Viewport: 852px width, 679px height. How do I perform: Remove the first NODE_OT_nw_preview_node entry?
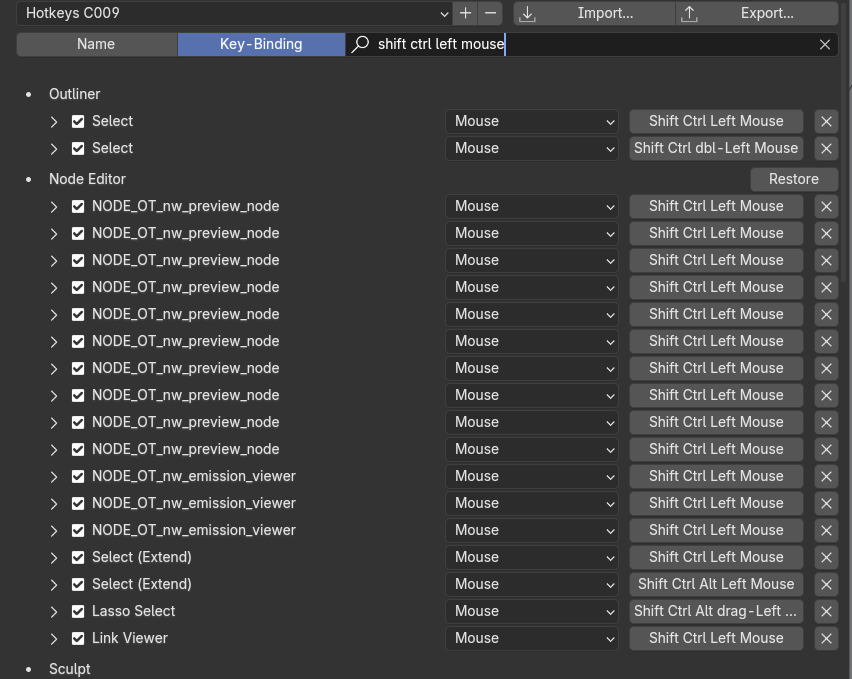826,206
